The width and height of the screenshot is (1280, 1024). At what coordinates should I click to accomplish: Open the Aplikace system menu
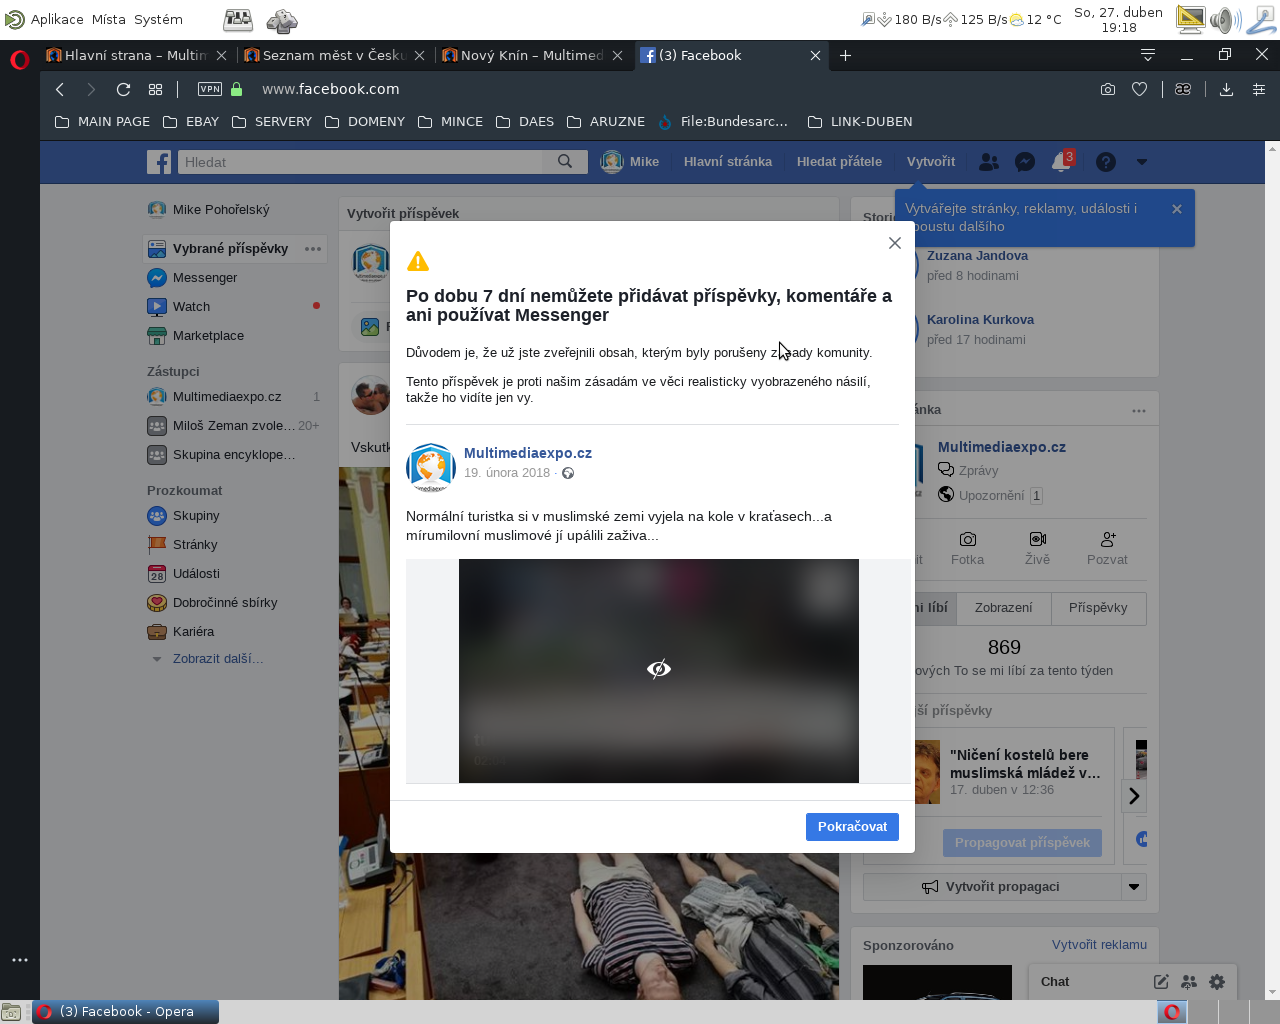coord(57,19)
